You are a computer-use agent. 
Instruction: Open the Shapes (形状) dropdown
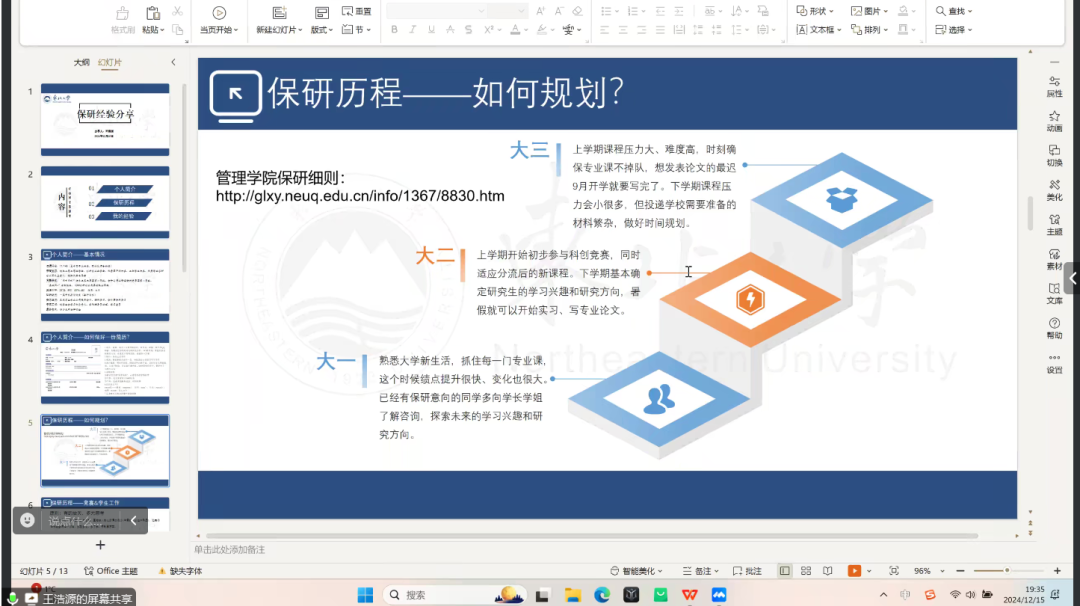point(815,11)
